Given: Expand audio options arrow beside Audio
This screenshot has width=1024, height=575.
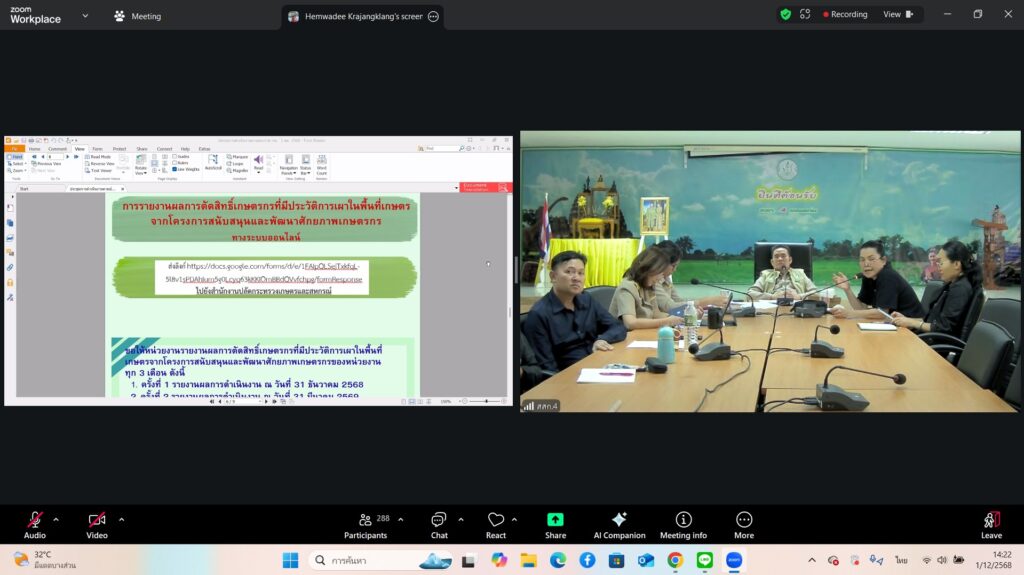Looking at the screenshot, I should 56,519.
